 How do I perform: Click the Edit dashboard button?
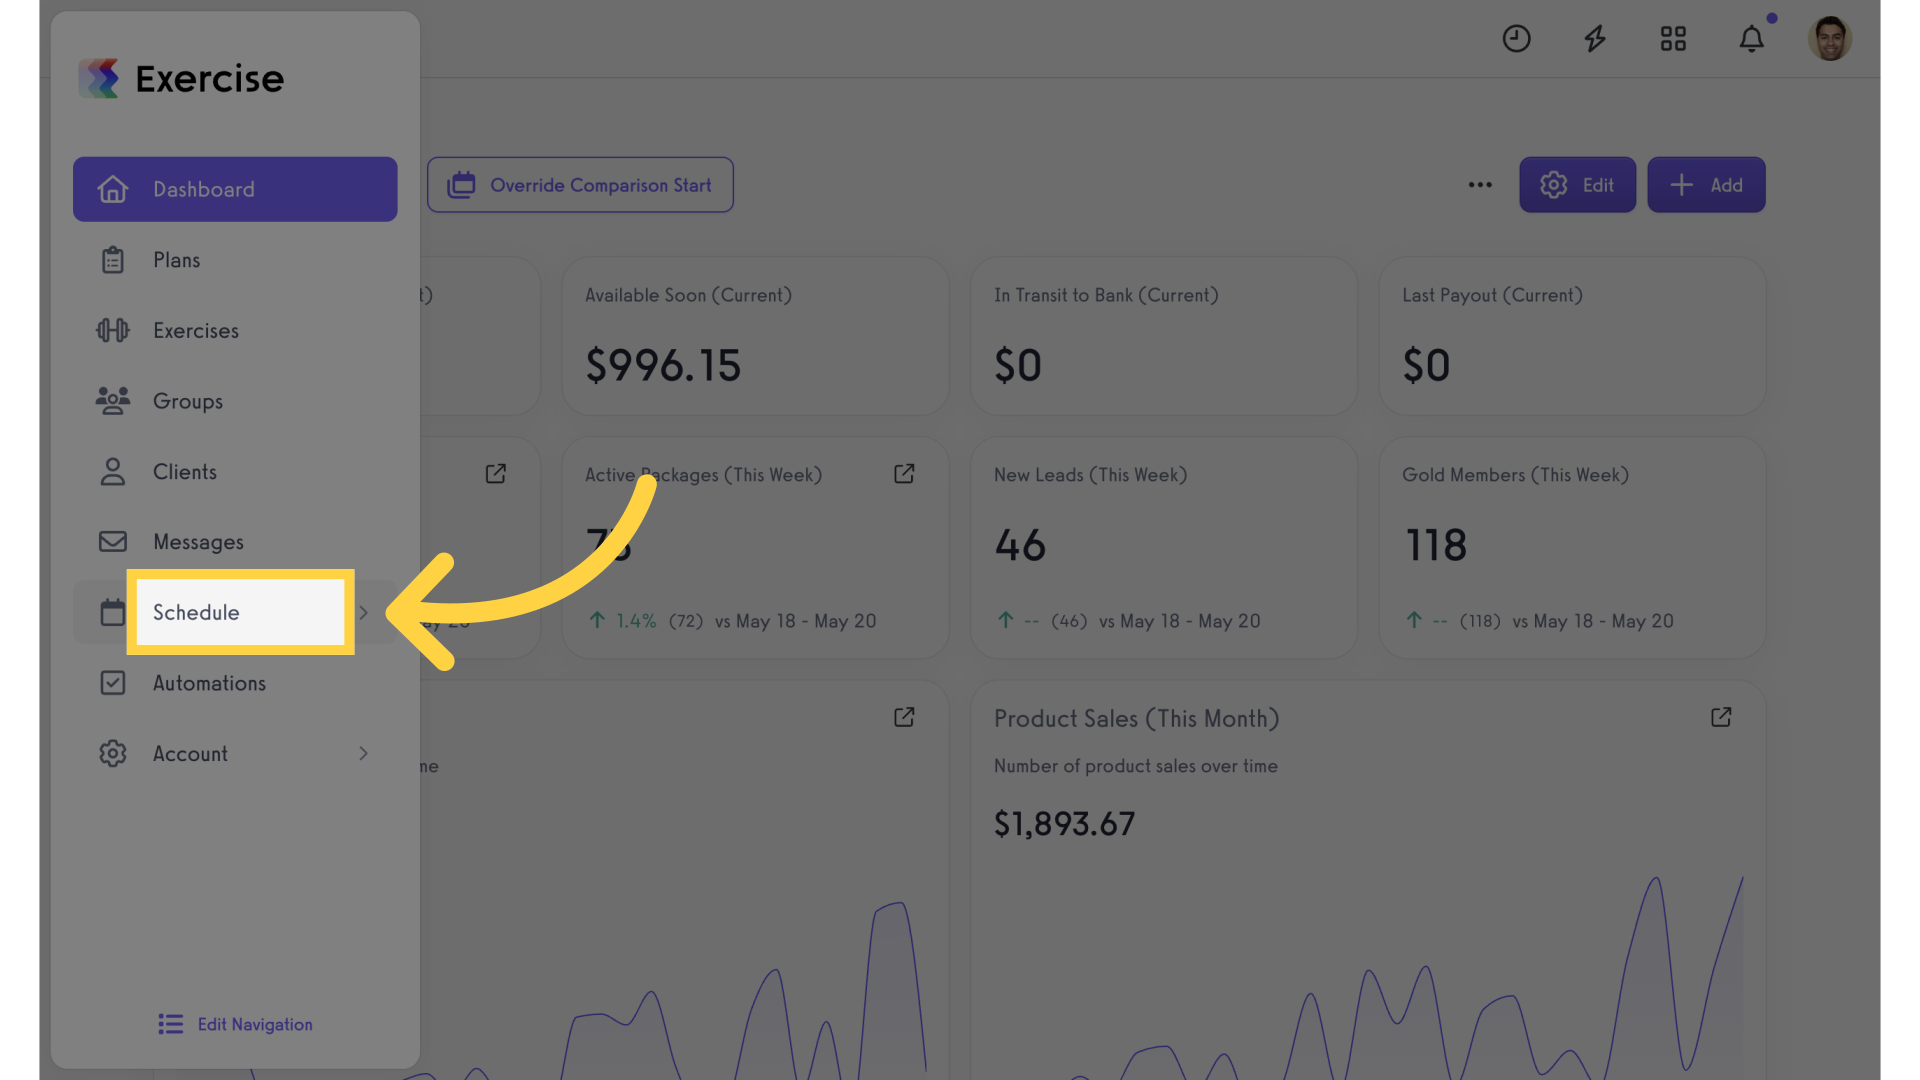[x=1577, y=185]
